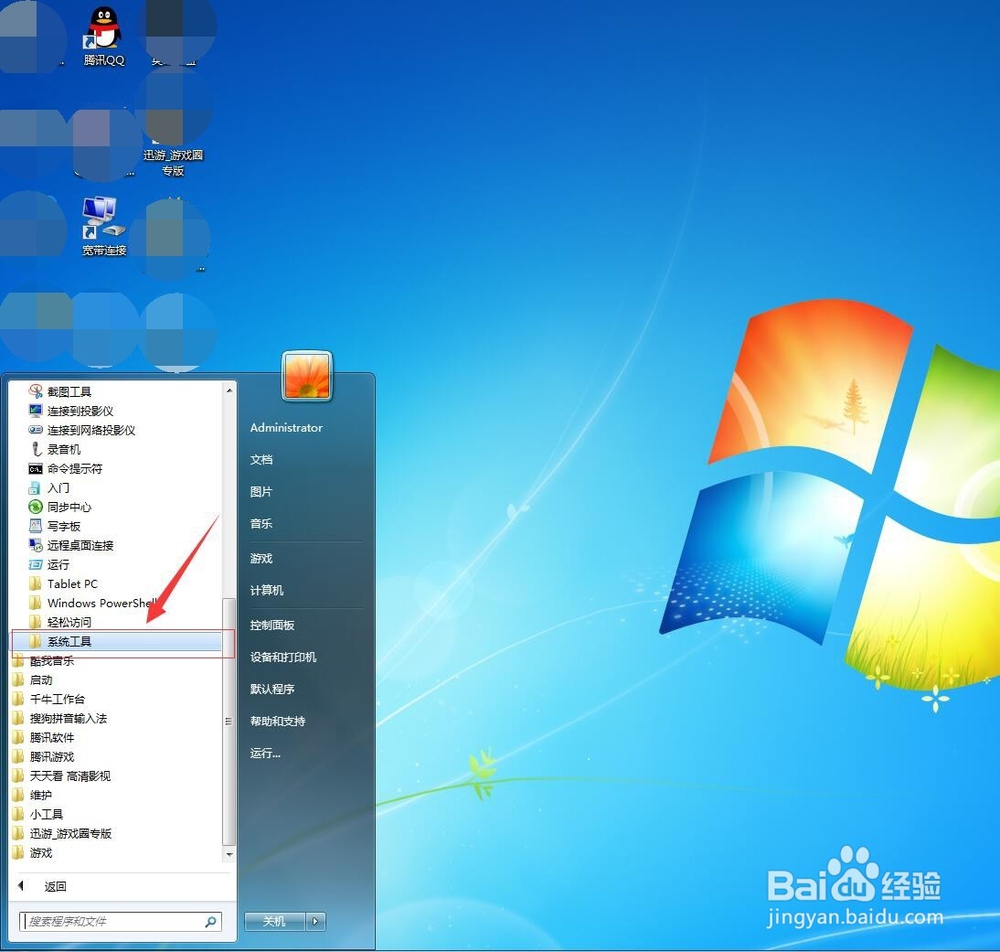Open 音乐 music from the Start menu
This screenshot has width=1000, height=952.
261,524
